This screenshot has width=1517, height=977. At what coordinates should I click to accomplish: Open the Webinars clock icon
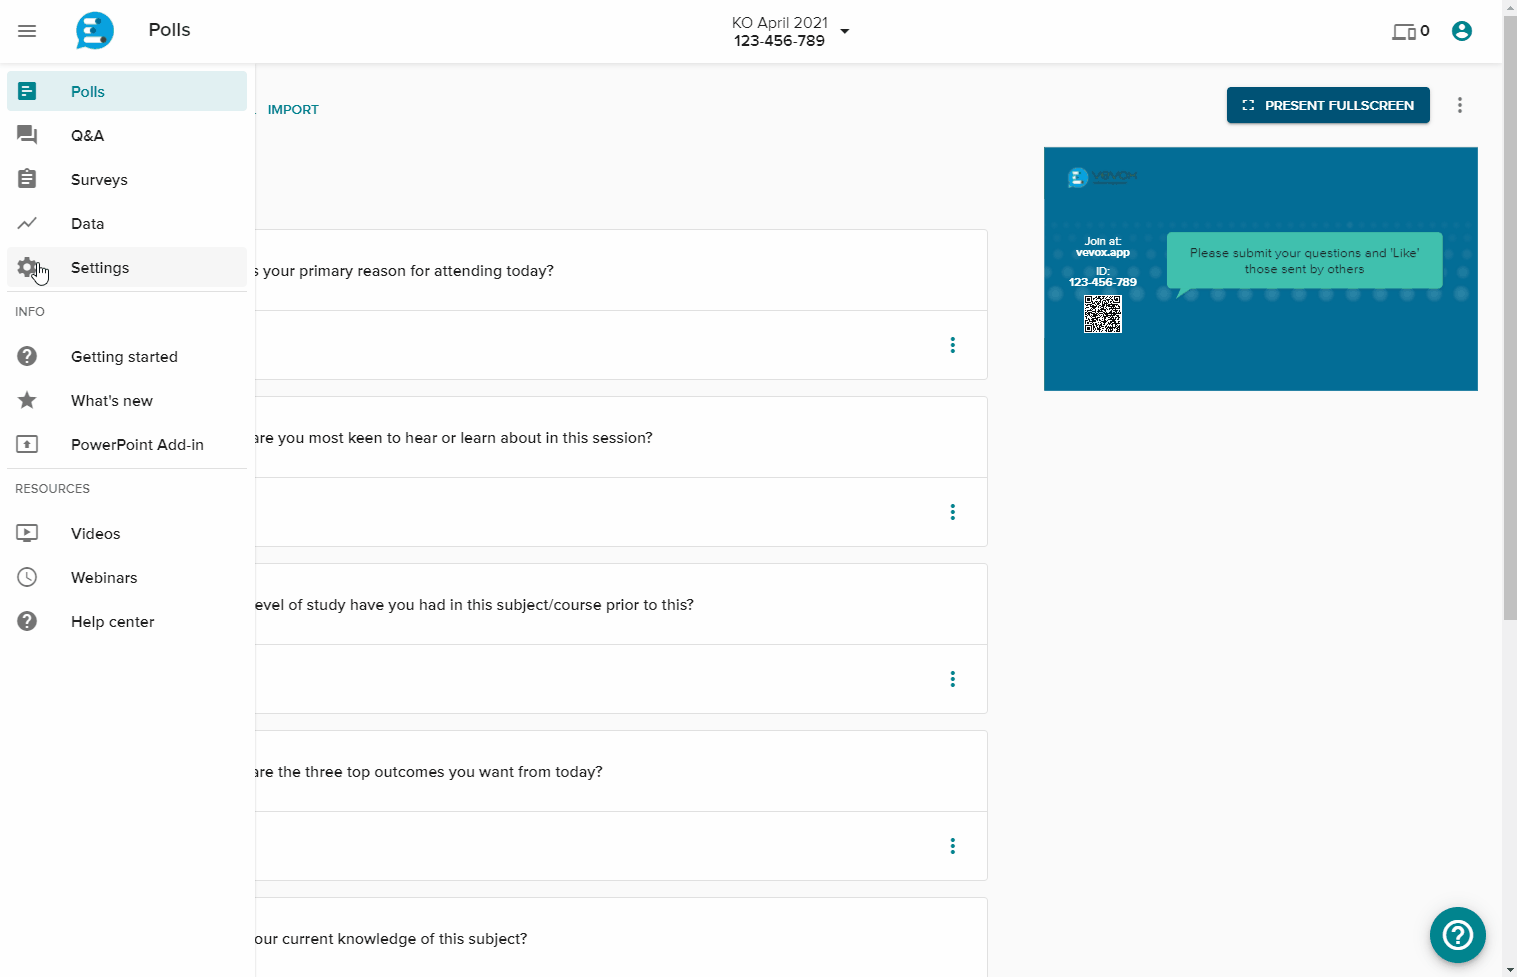tap(27, 577)
